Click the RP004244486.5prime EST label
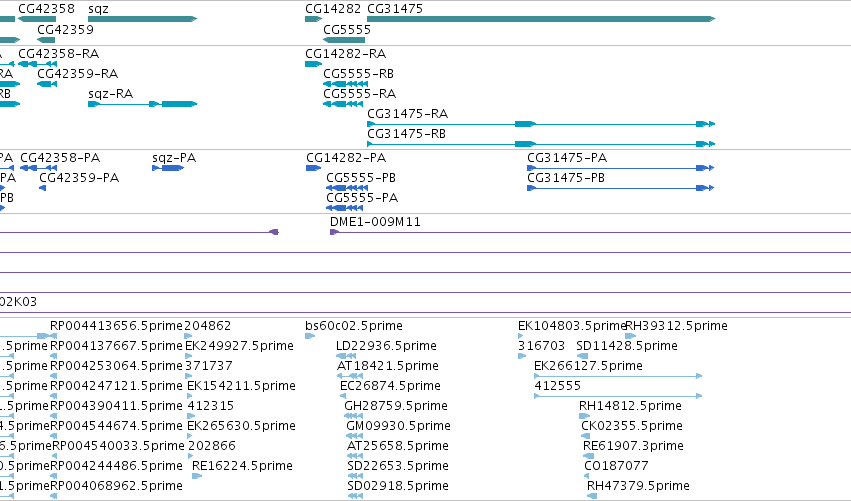Viewport: 851px width, 501px height. (116, 466)
